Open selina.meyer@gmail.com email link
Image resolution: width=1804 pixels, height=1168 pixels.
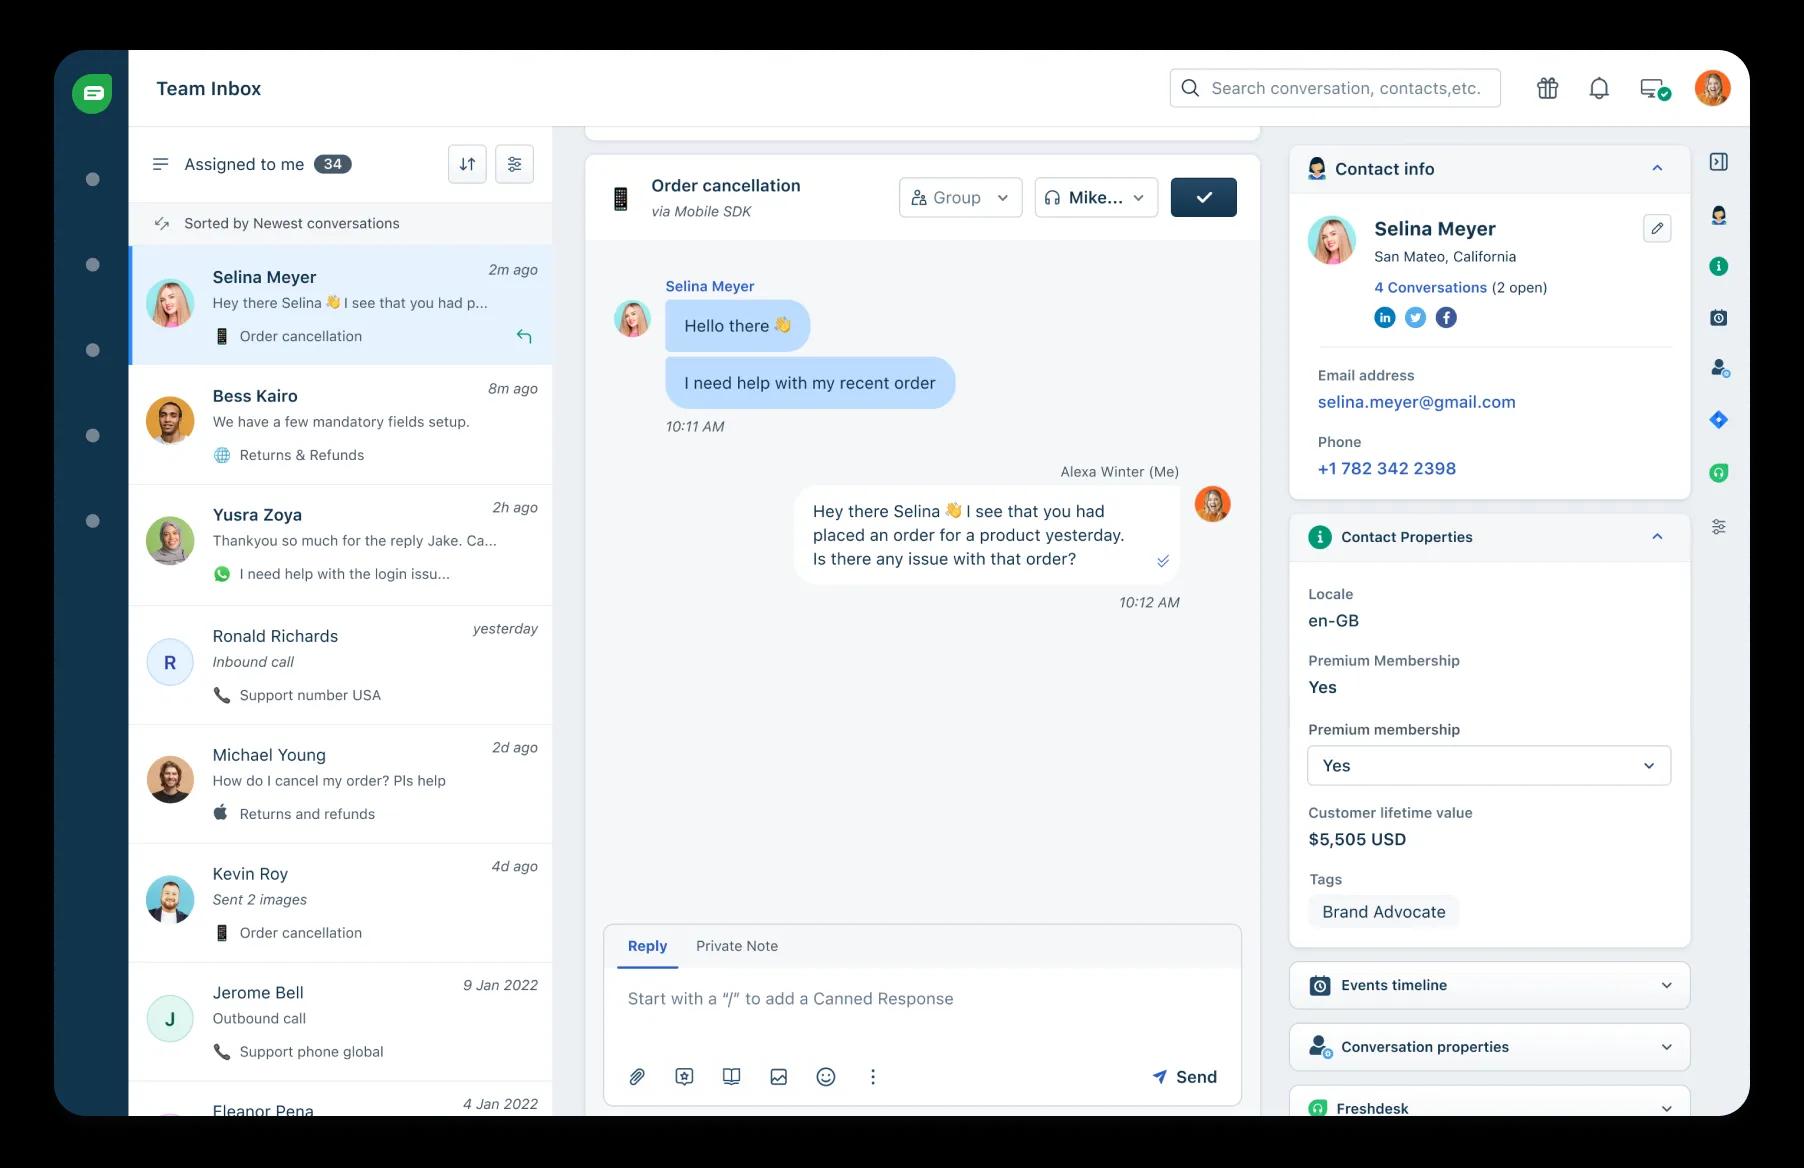pyautogui.click(x=1416, y=402)
